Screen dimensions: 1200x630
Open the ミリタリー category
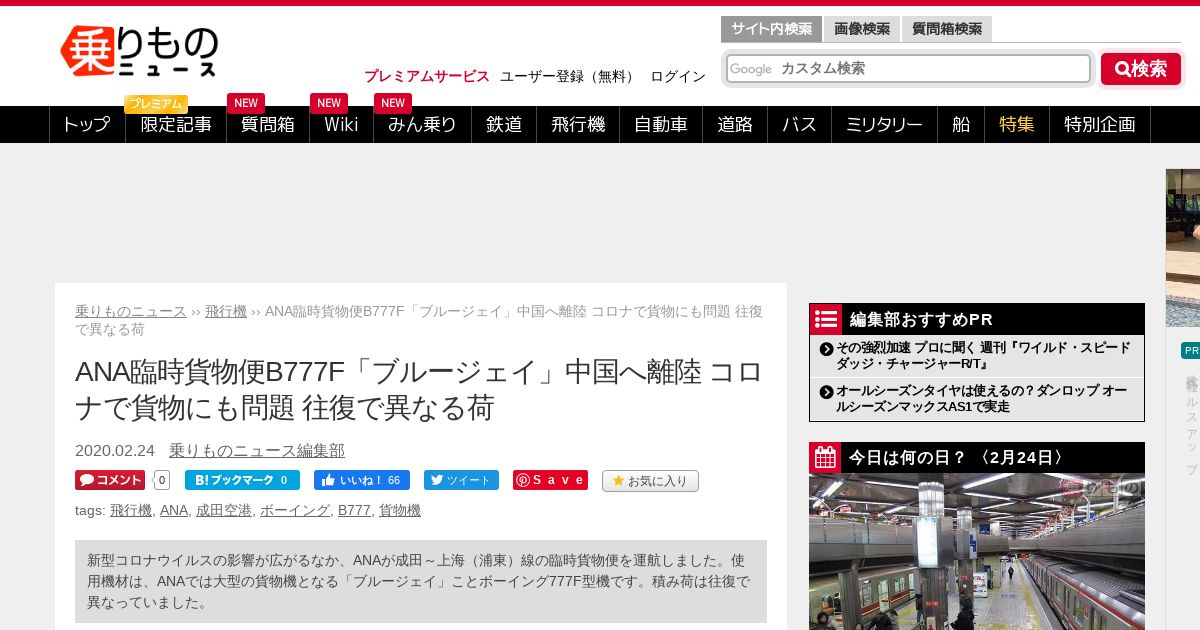[884, 124]
